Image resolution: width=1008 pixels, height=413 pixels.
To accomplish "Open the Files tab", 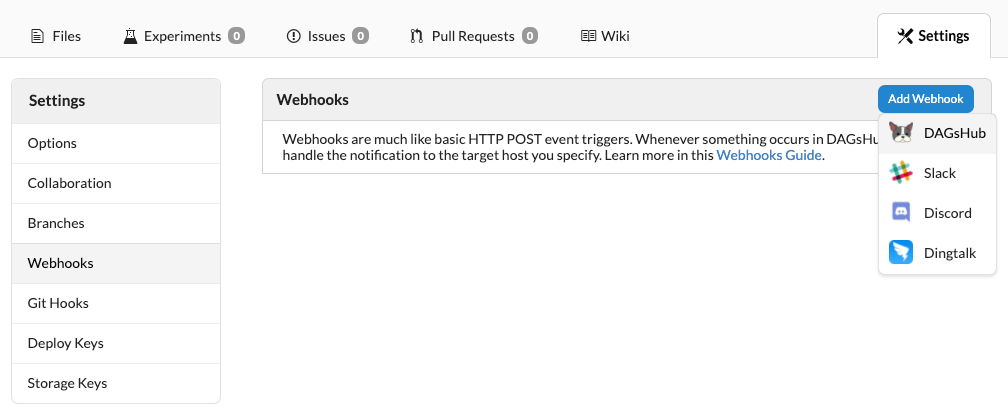I will pos(56,36).
